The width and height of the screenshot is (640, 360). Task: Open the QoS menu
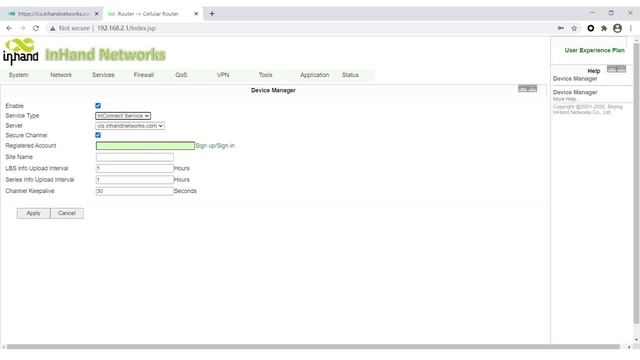181,75
